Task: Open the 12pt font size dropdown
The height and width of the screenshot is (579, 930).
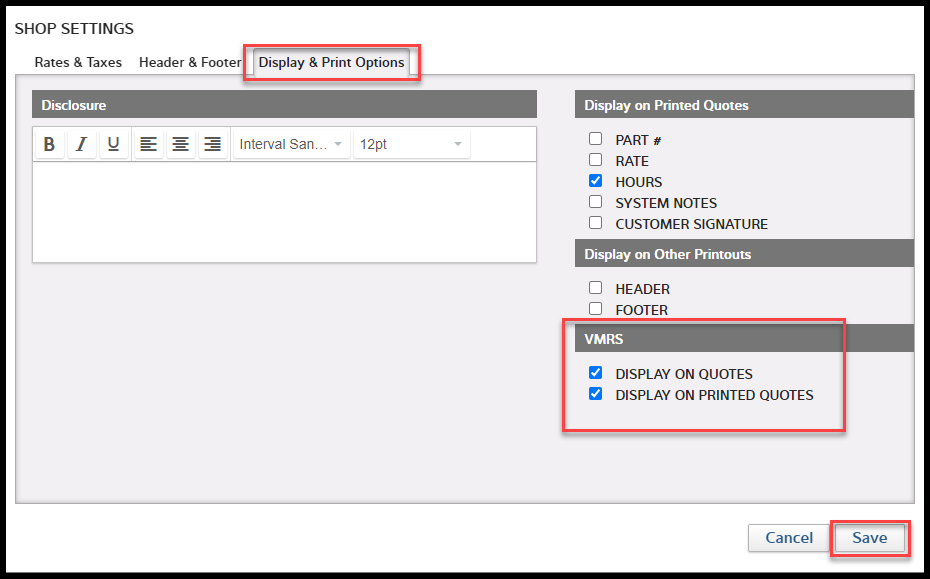Action: click(411, 143)
